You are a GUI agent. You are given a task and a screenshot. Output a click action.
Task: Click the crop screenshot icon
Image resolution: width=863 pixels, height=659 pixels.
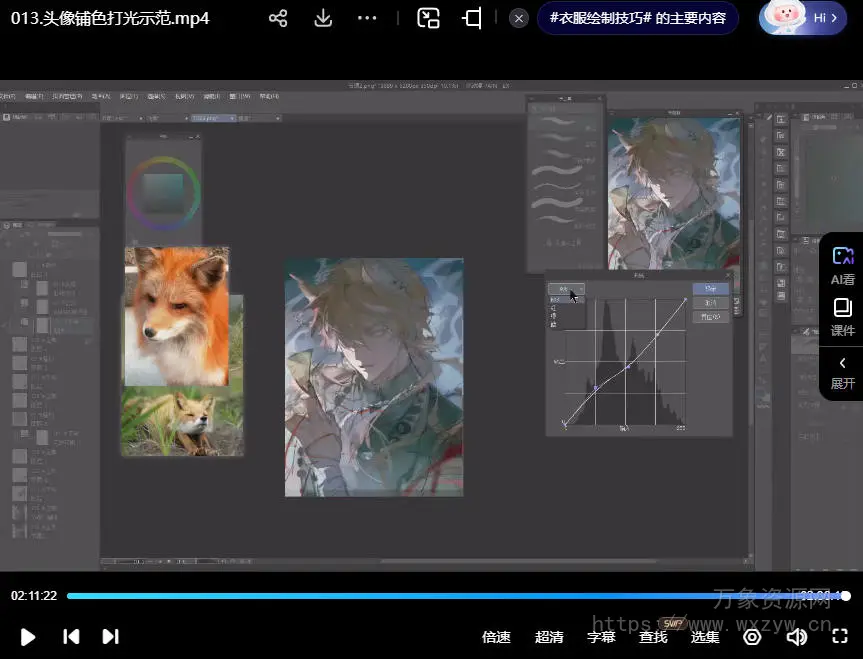(x=472, y=18)
